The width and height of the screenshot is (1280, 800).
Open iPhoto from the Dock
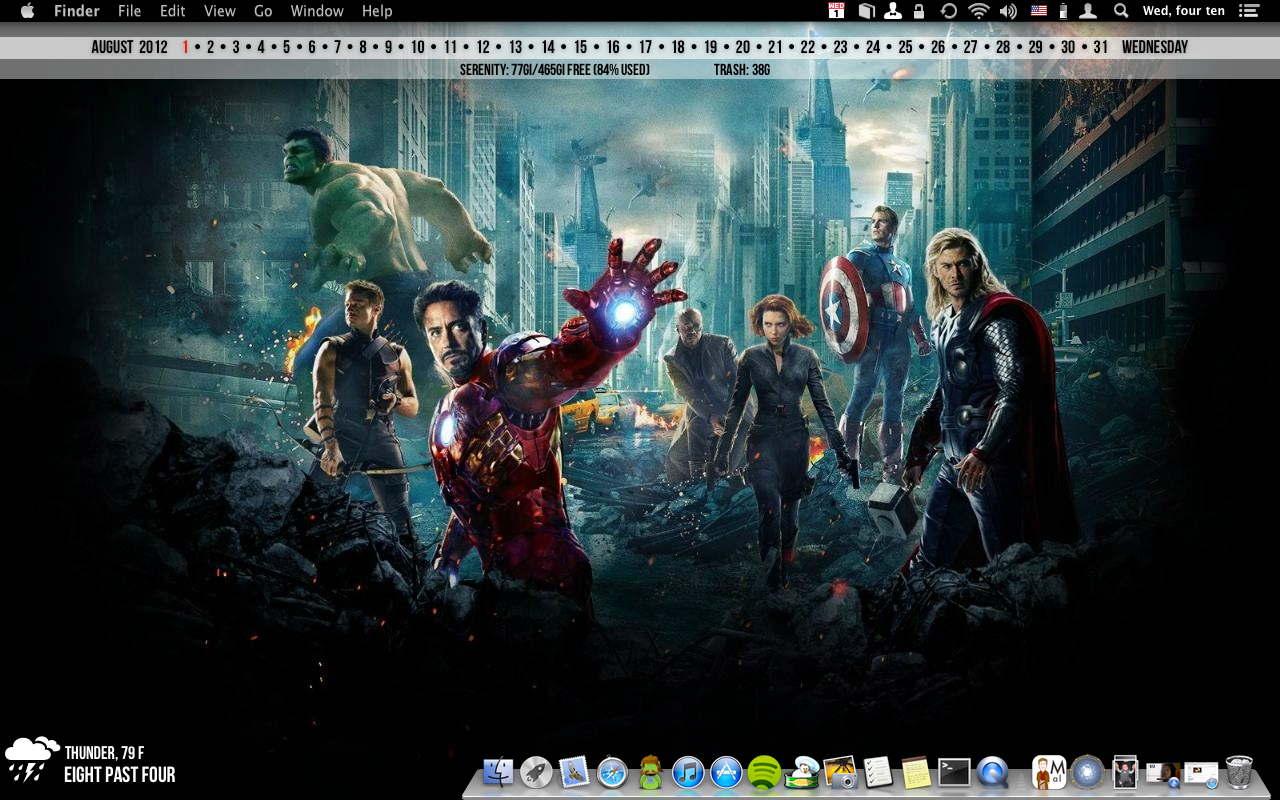[x=840, y=772]
